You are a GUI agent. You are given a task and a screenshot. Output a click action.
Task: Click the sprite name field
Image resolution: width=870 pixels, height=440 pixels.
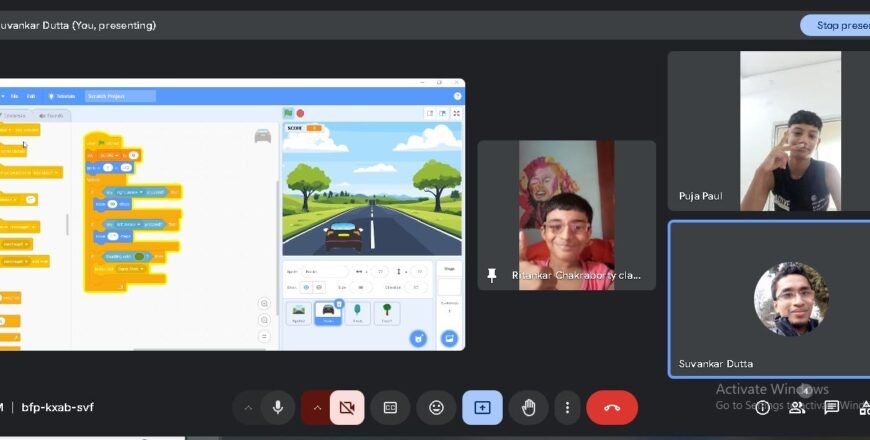(324, 272)
